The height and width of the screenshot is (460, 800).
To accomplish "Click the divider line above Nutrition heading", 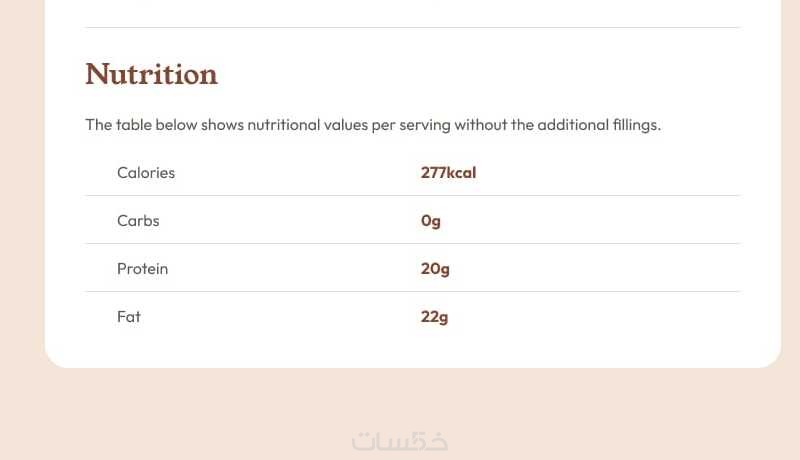I will [x=412, y=27].
